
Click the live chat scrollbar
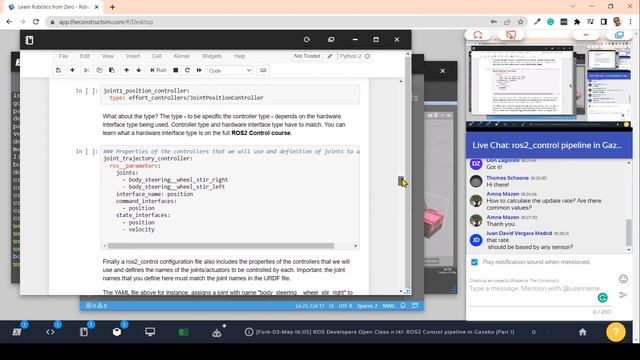coord(629,233)
